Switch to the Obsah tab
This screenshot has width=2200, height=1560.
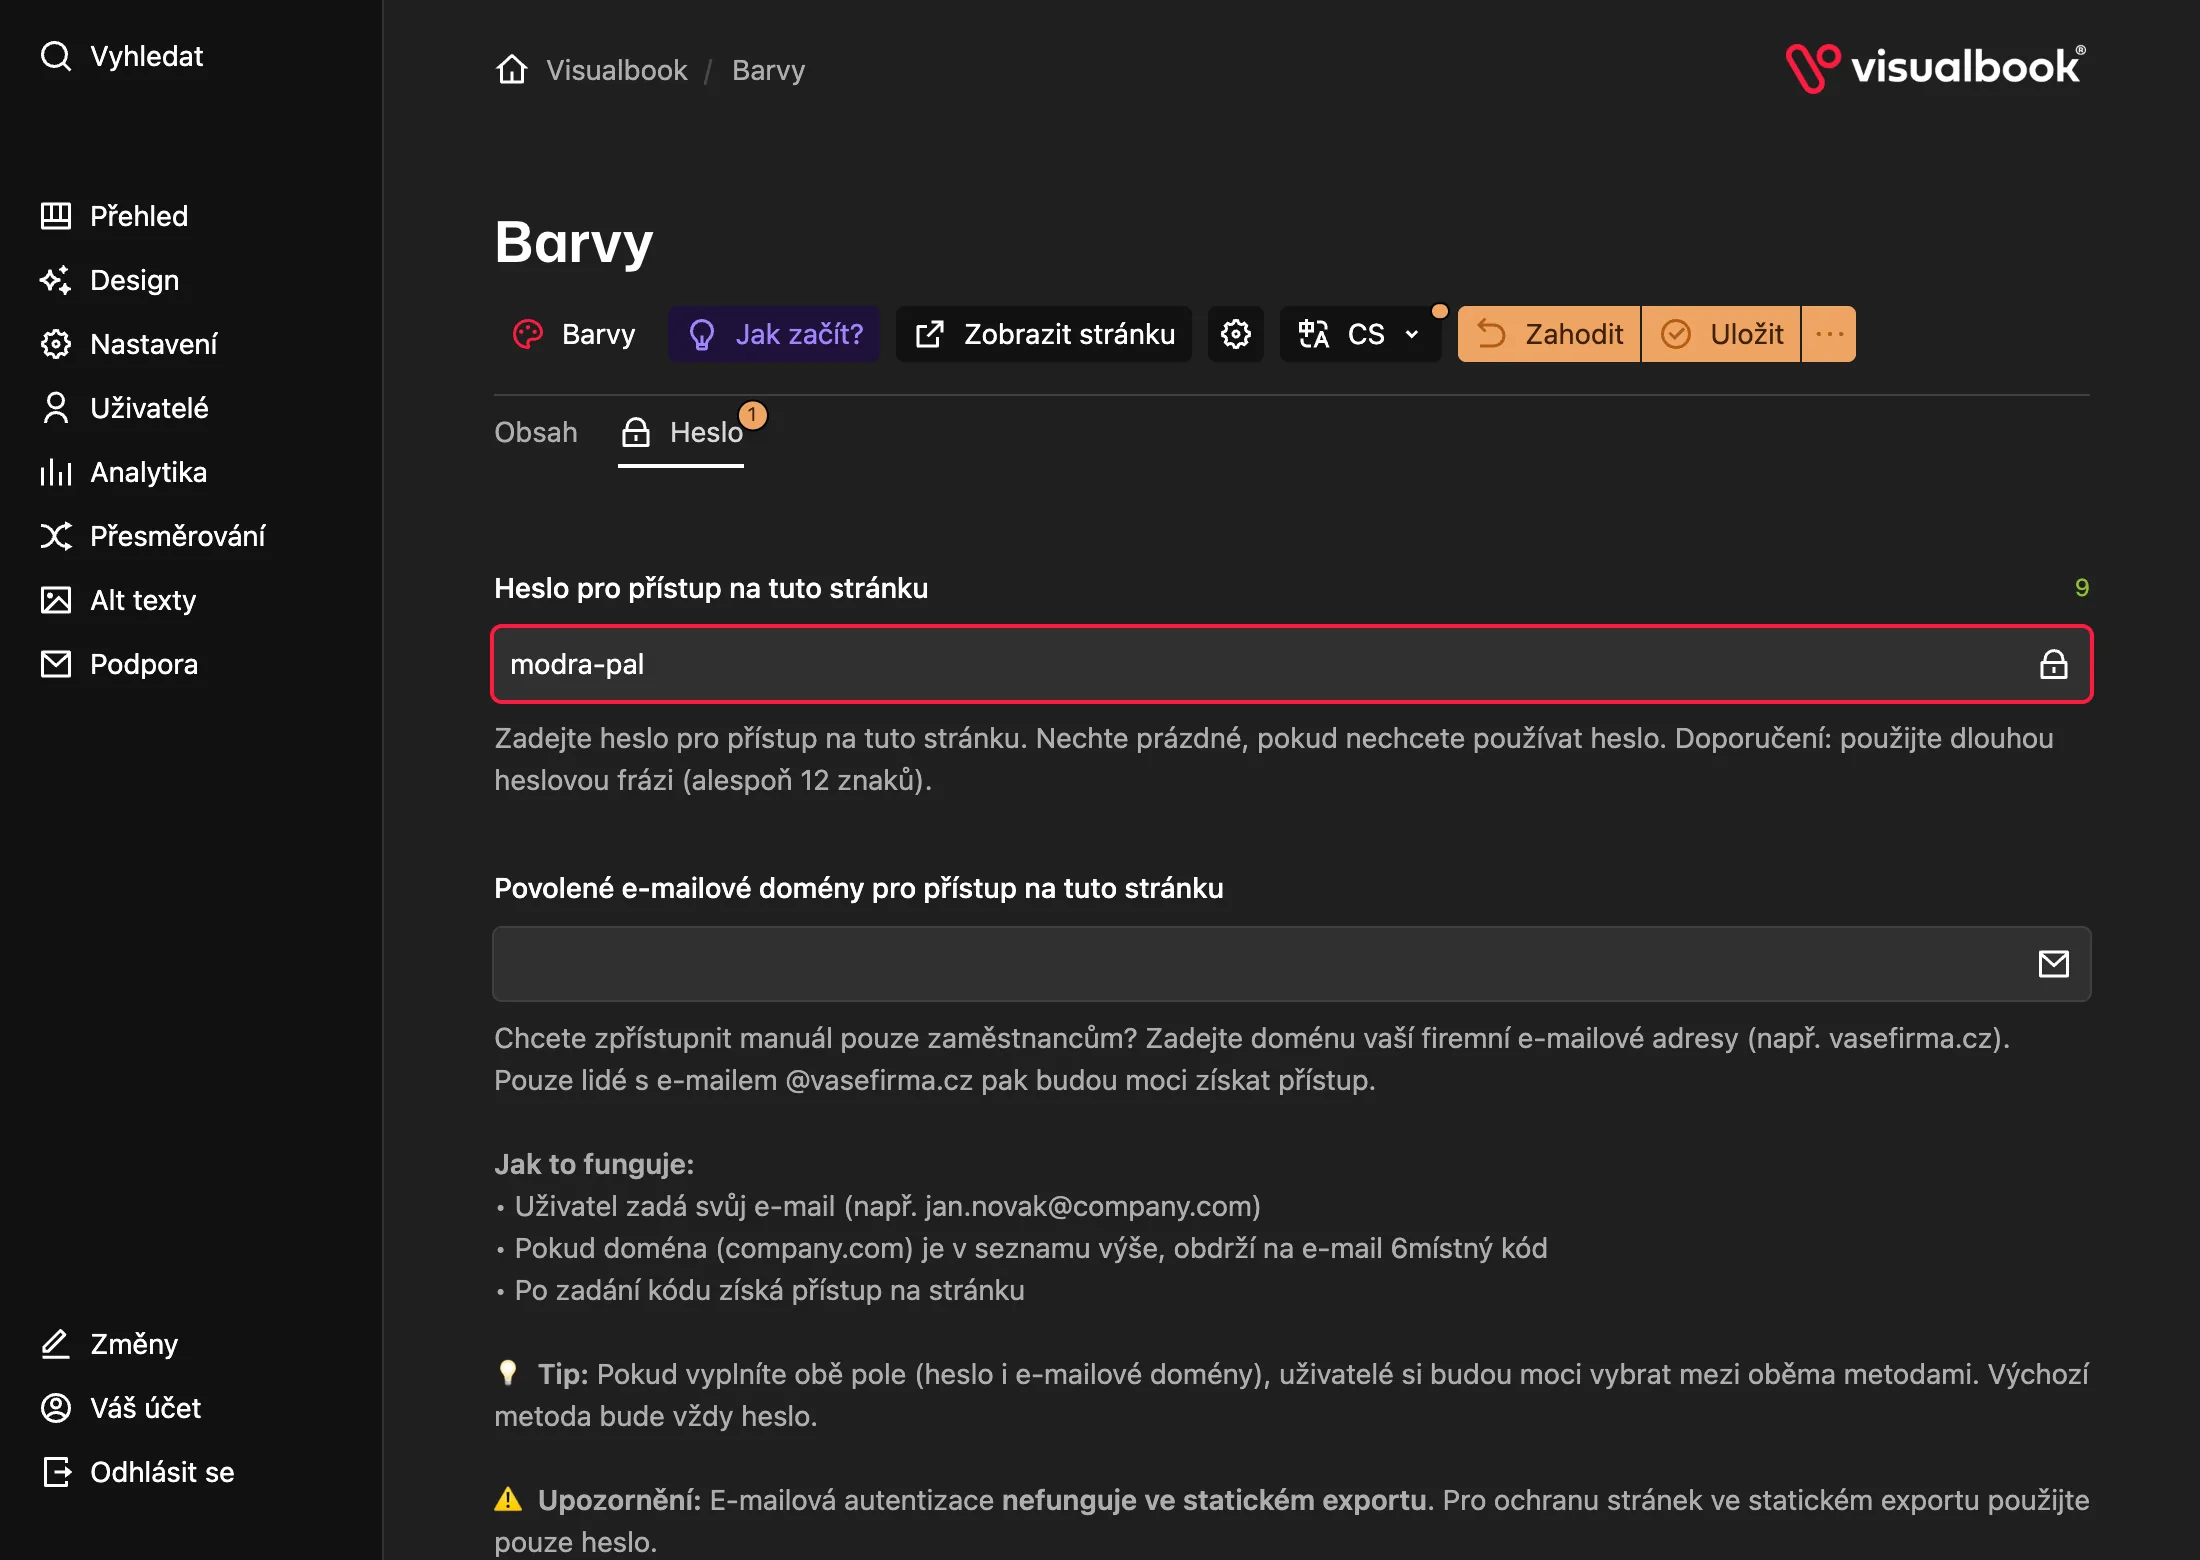536,432
